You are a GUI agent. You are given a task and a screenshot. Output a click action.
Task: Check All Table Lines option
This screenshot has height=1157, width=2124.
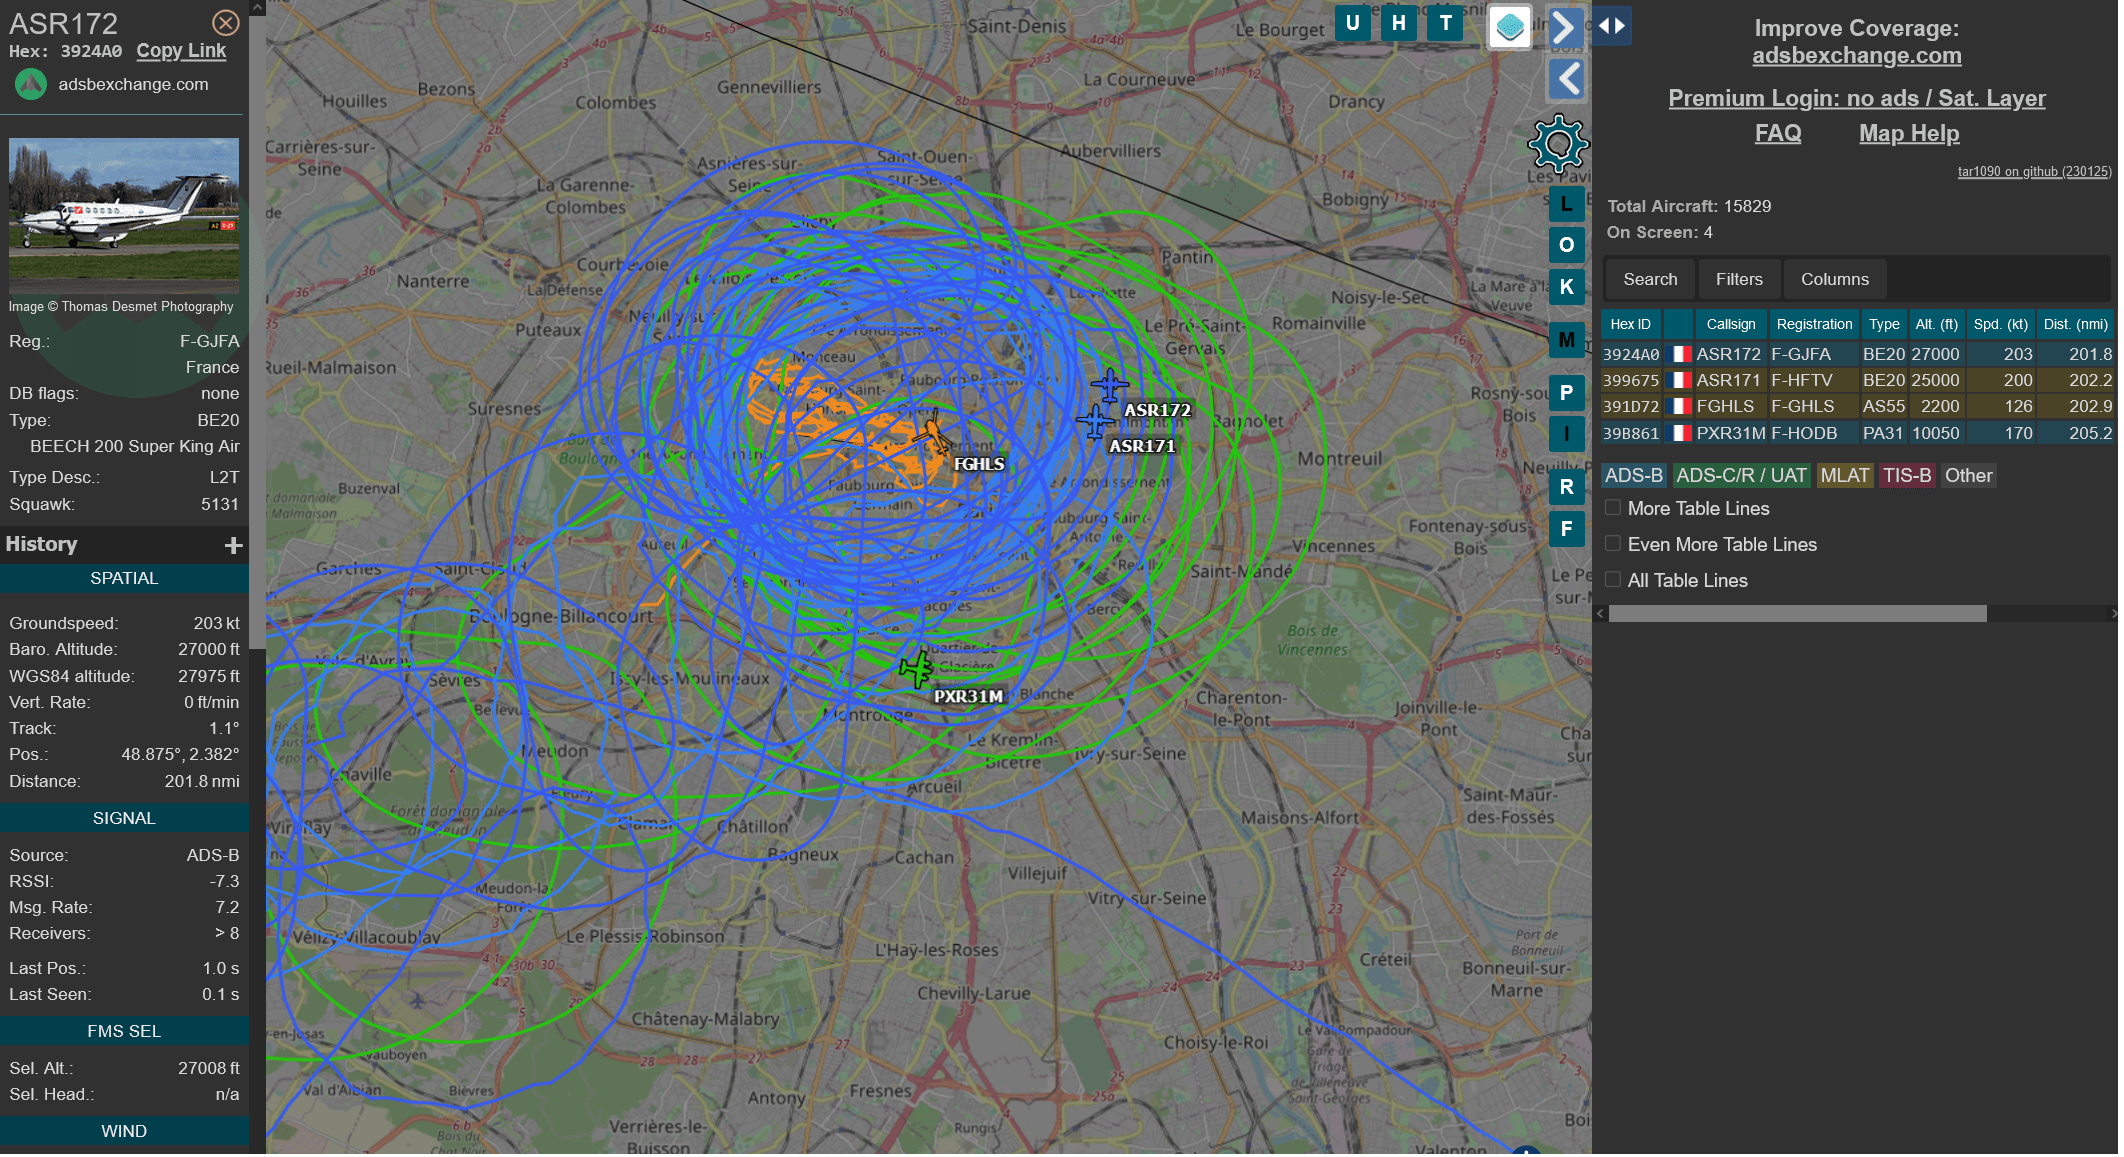point(1613,580)
